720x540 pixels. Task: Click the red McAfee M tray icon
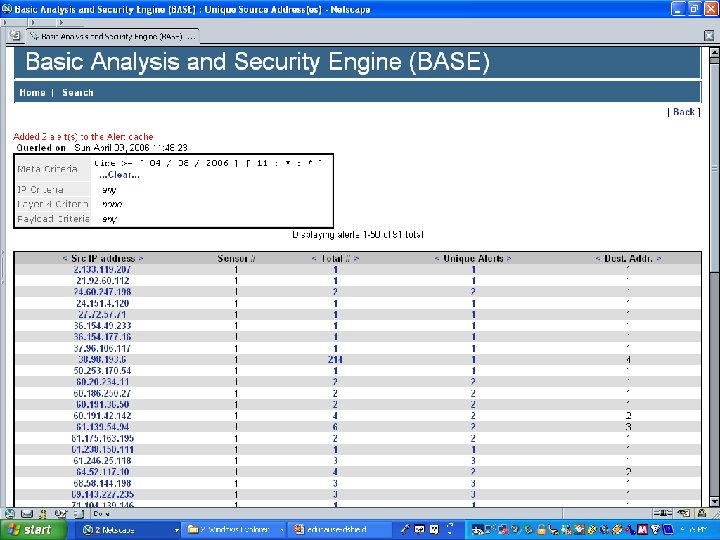[642, 530]
